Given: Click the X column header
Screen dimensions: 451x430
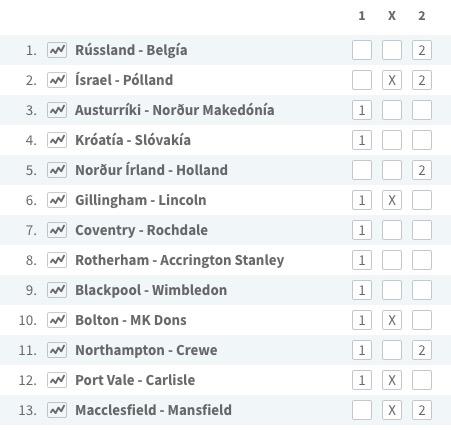Looking at the screenshot, I should tap(392, 16).
